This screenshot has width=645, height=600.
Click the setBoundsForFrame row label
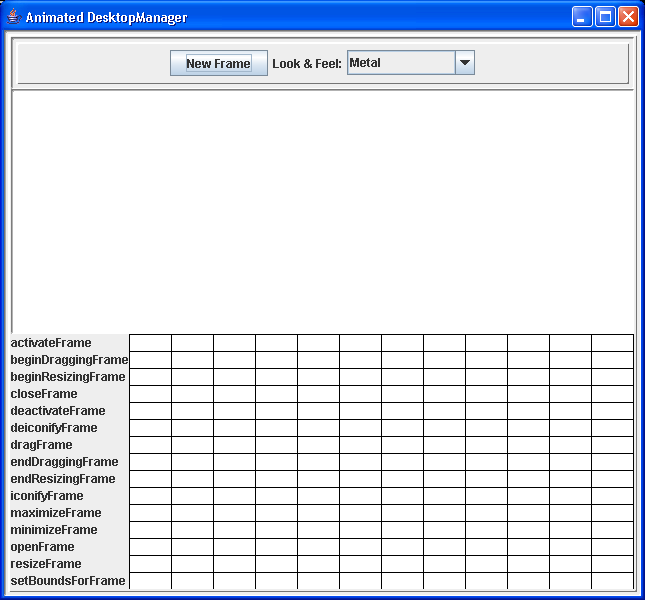click(x=68, y=581)
